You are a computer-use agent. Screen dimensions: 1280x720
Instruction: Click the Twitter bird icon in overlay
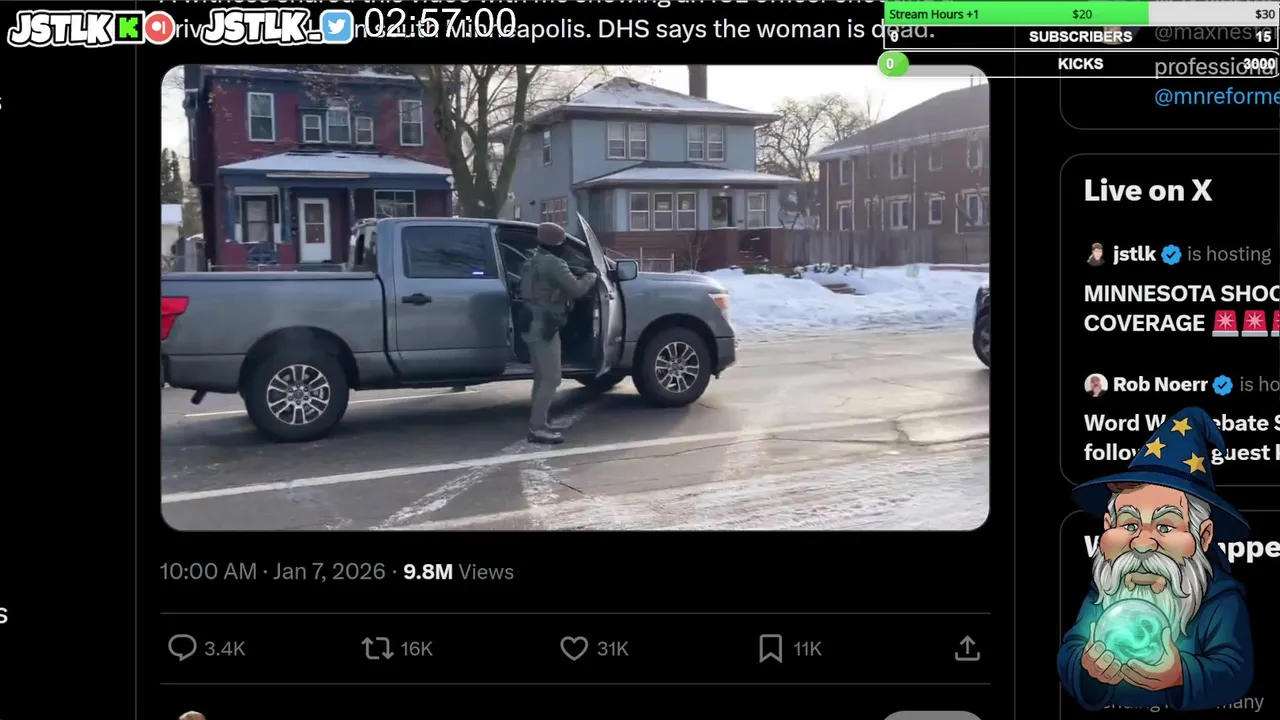[337, 27]
